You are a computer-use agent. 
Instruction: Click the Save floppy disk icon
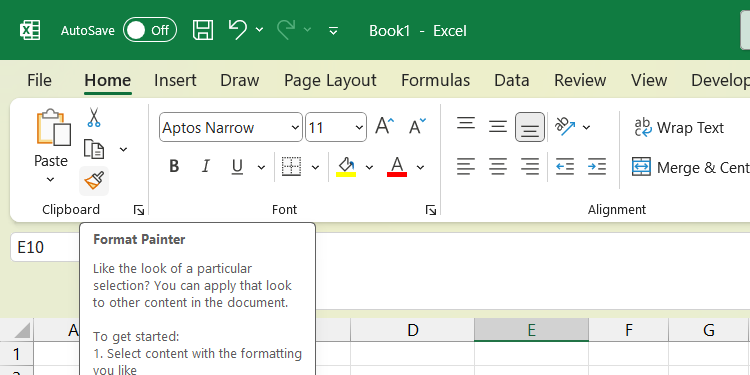coord(203,30)
